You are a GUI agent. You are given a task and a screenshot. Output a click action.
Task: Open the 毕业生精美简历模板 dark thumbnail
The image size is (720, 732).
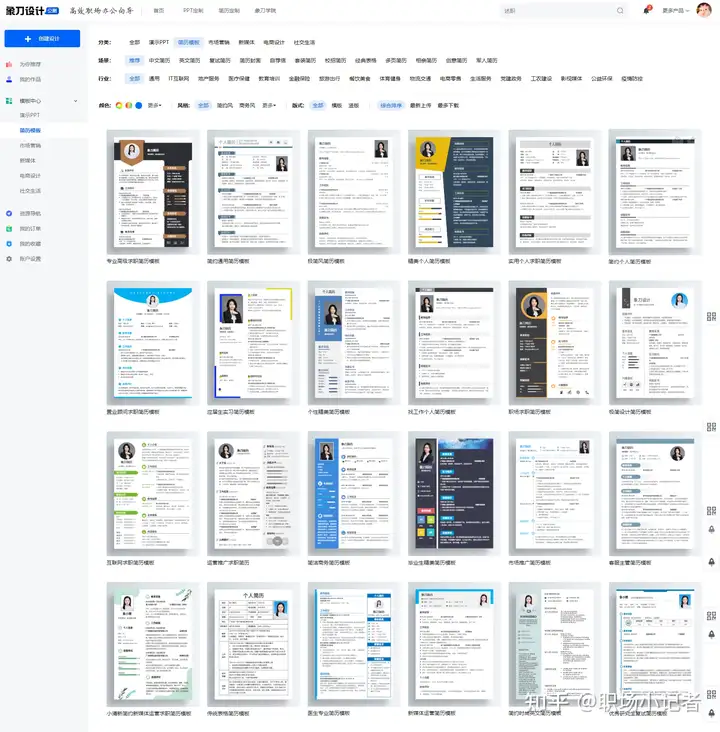454,494
